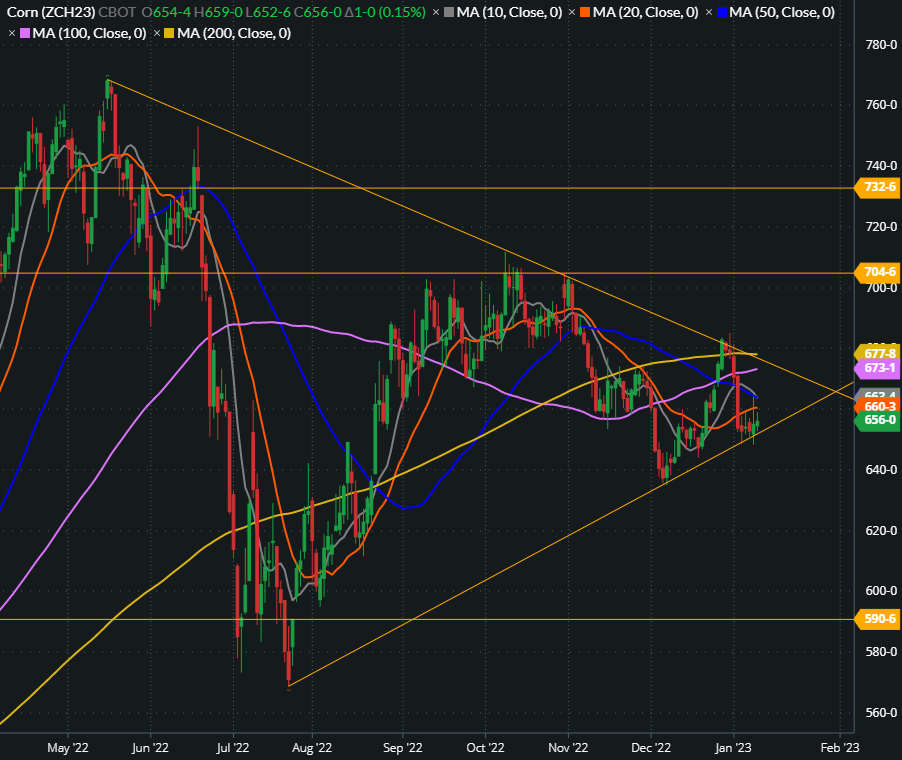Pick the yellow MA 200 color swatch
Viewport: 902px width, 760px height.
[x=170, y=33]
